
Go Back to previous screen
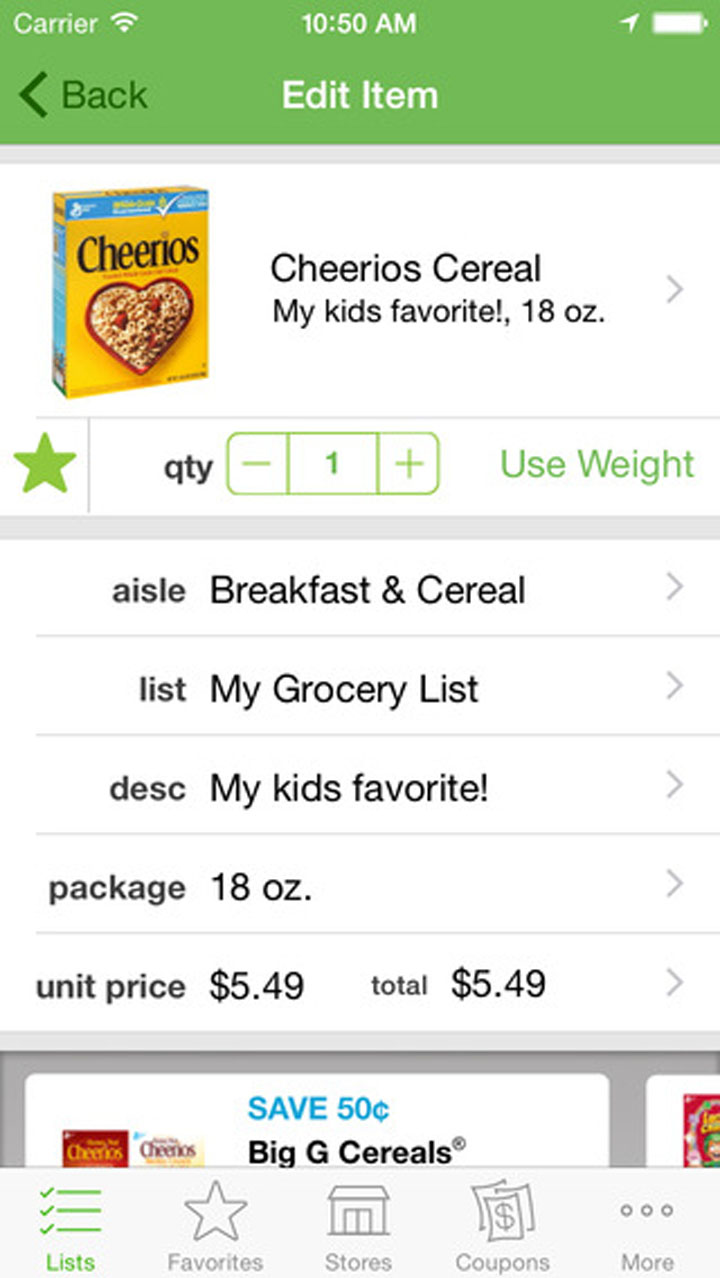(84, 96)
